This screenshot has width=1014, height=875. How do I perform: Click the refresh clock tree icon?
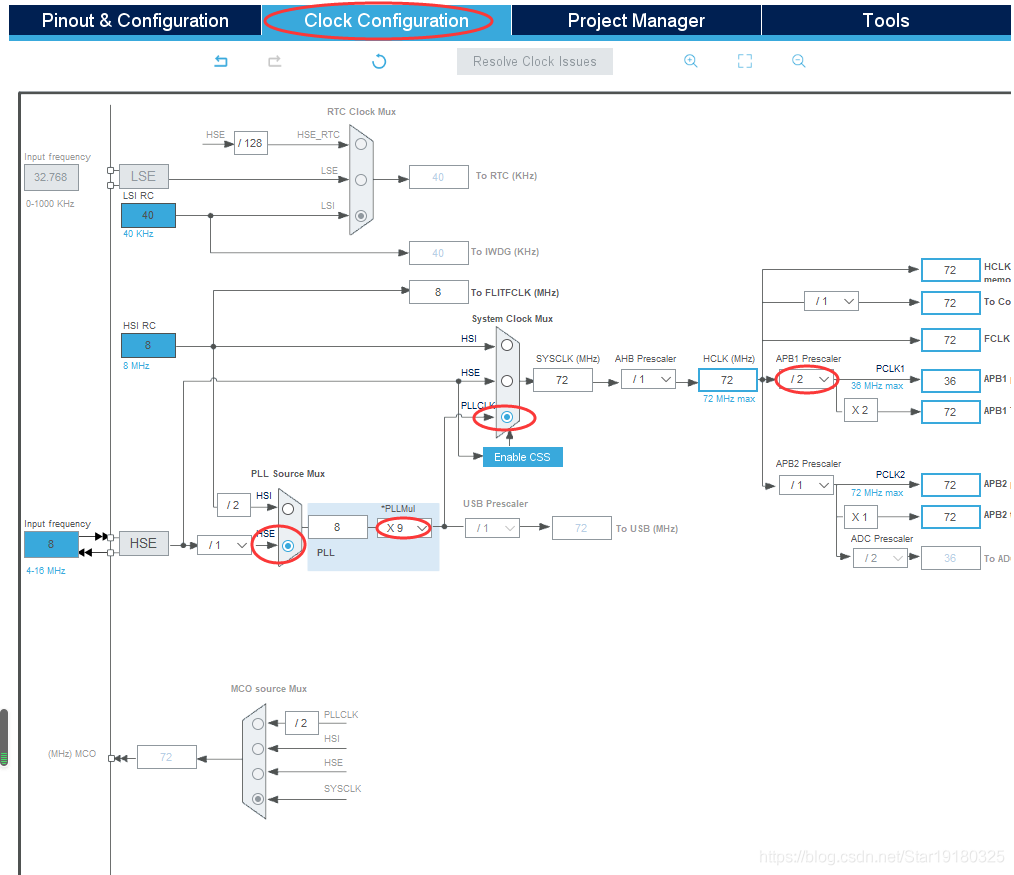coord(379,62)
